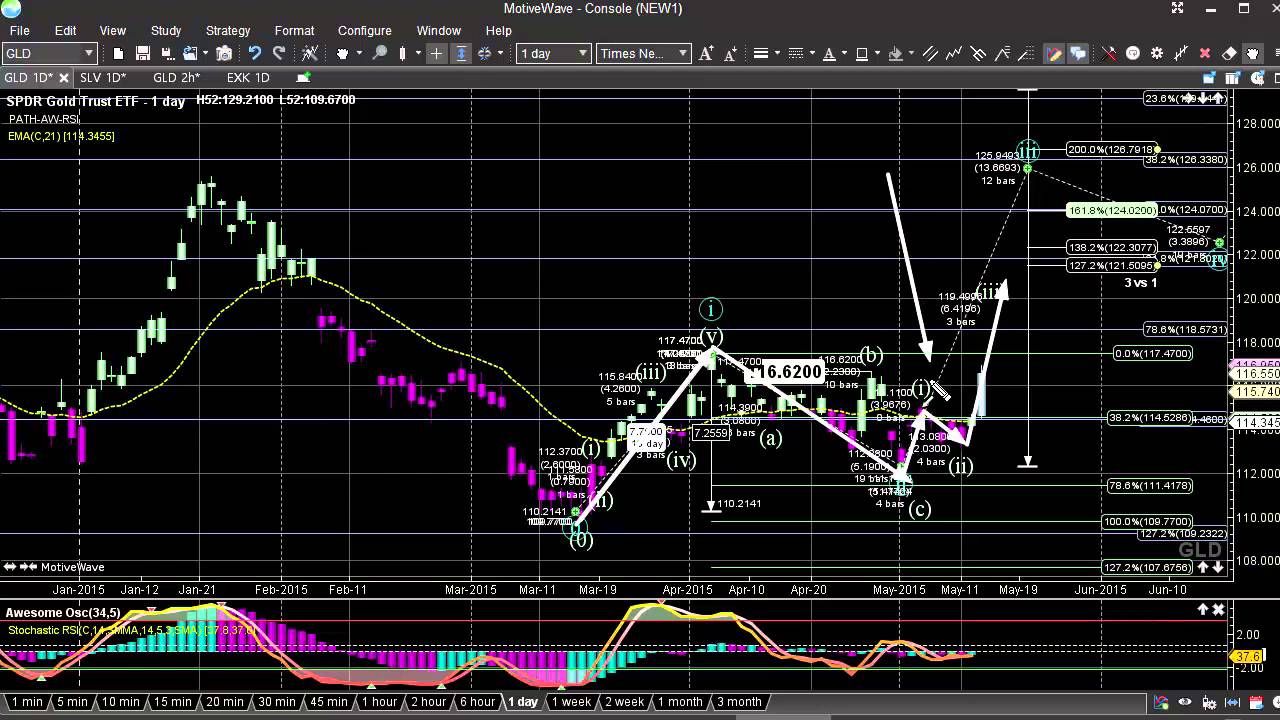The height and width of the screenshot is (720, 1280).
Task: Click the 116.6200 price label box
Action: click(x=785, y=372)
